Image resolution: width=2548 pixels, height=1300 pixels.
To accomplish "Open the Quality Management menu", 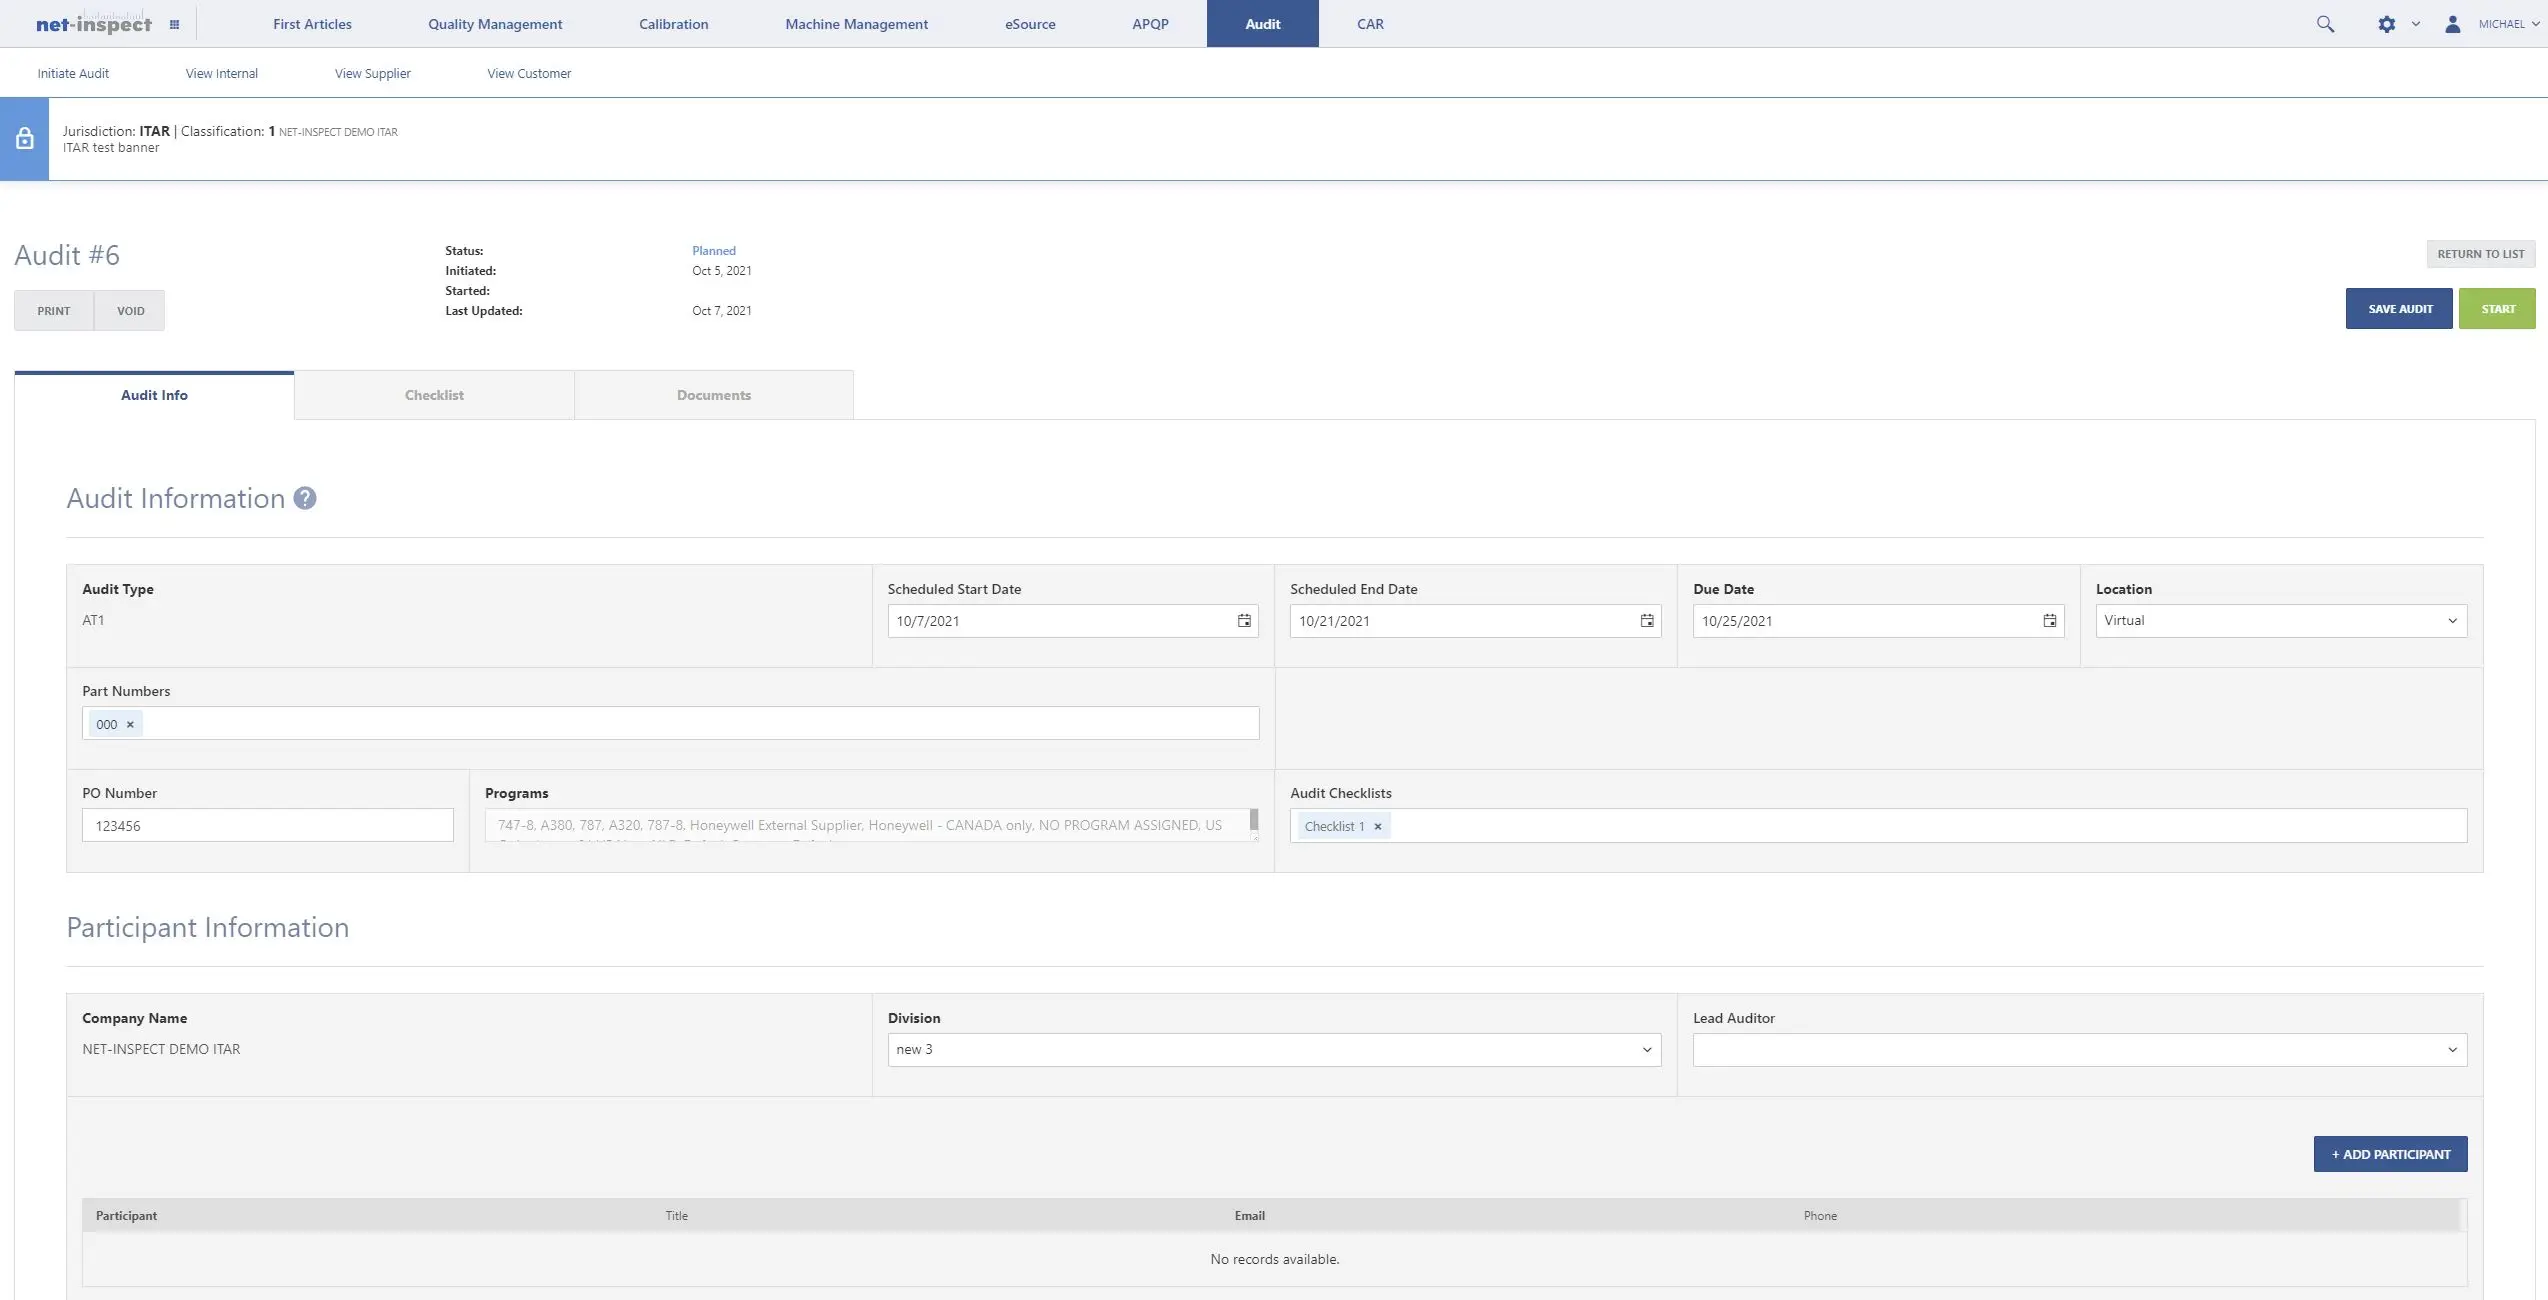I will coord(494,23).
